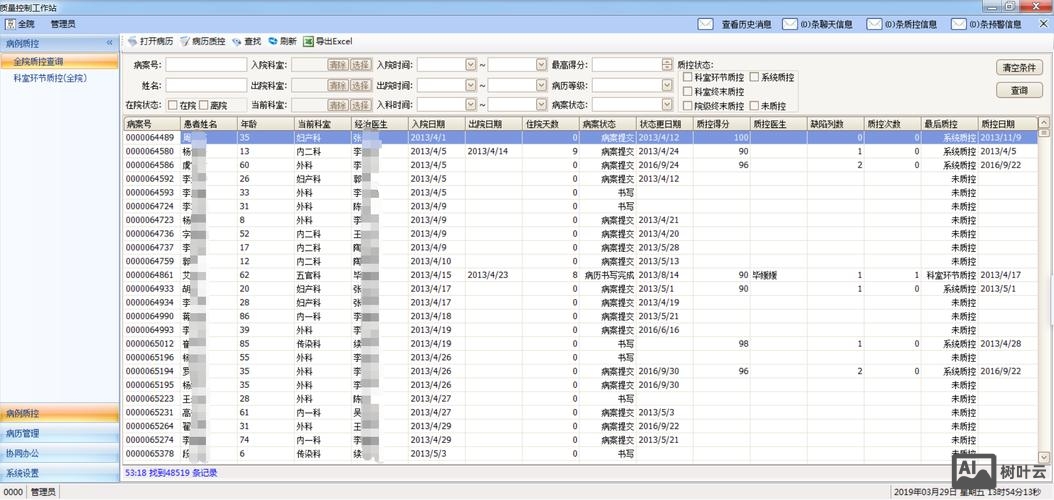Image resolution: width=1054 pixels, height=500 pixels.
Task: Sort by the 住院天数 column header
Action: pos(551,124)
